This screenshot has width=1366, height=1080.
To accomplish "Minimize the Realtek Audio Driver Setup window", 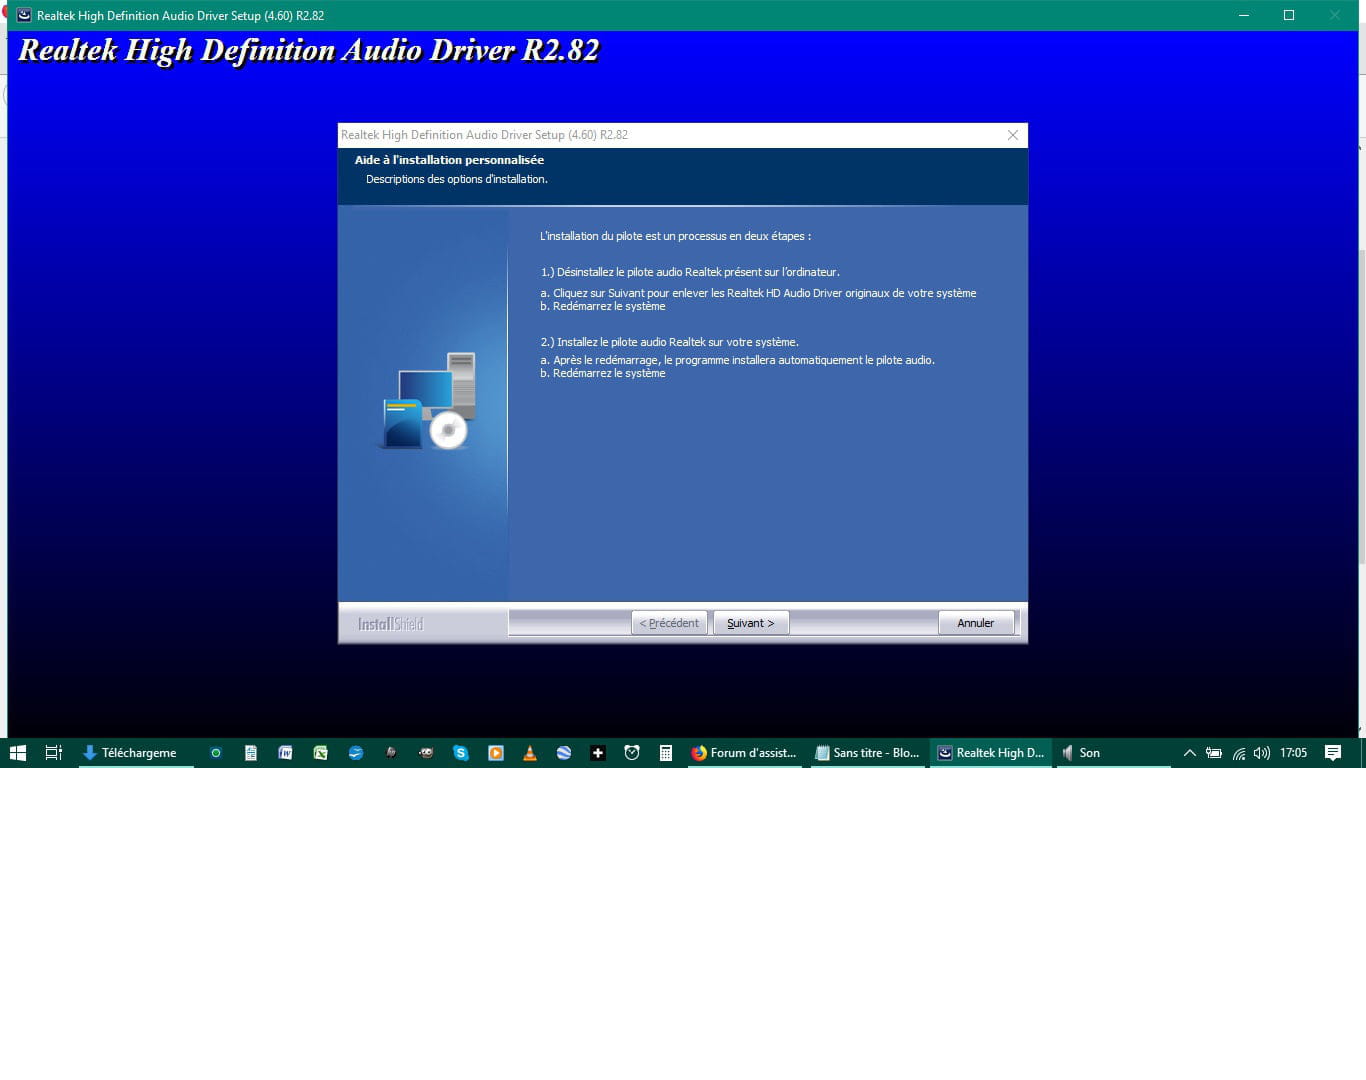I will tap(1244, 15).
